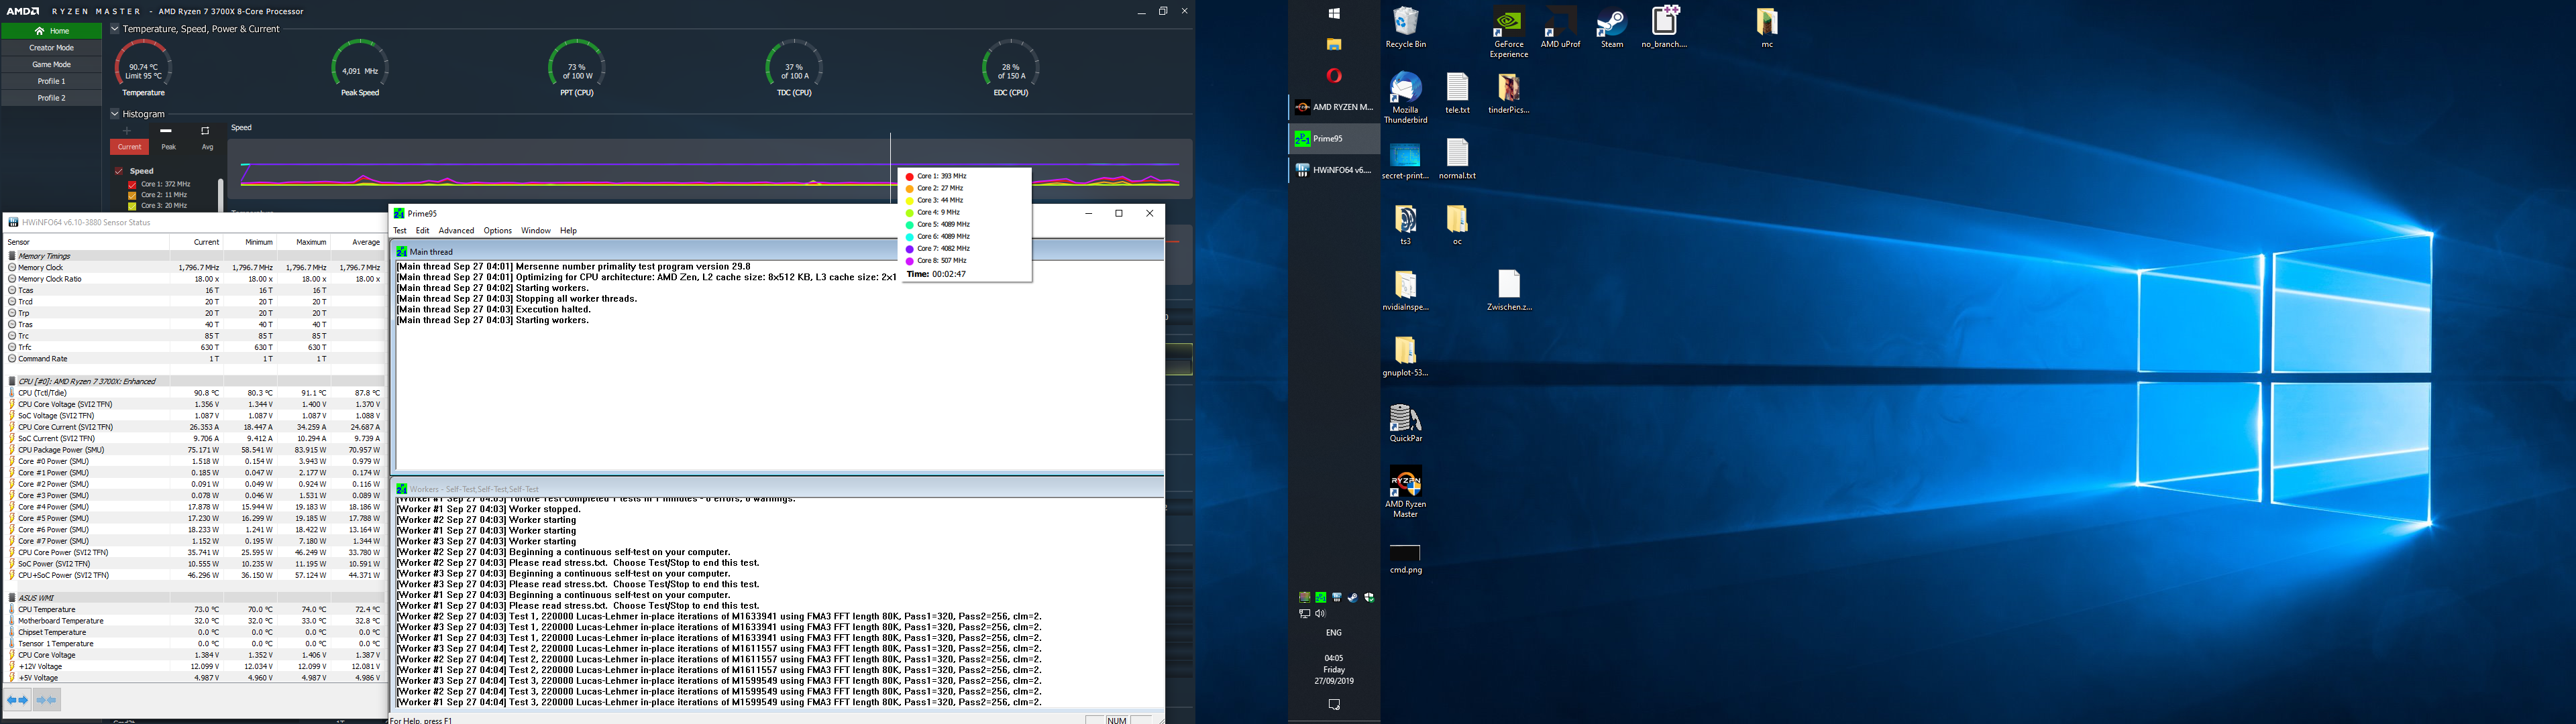This screenshot has width=2576, height=724.
Task: Toggle the Core 2 orange checkbox
Action: [132, 195]
